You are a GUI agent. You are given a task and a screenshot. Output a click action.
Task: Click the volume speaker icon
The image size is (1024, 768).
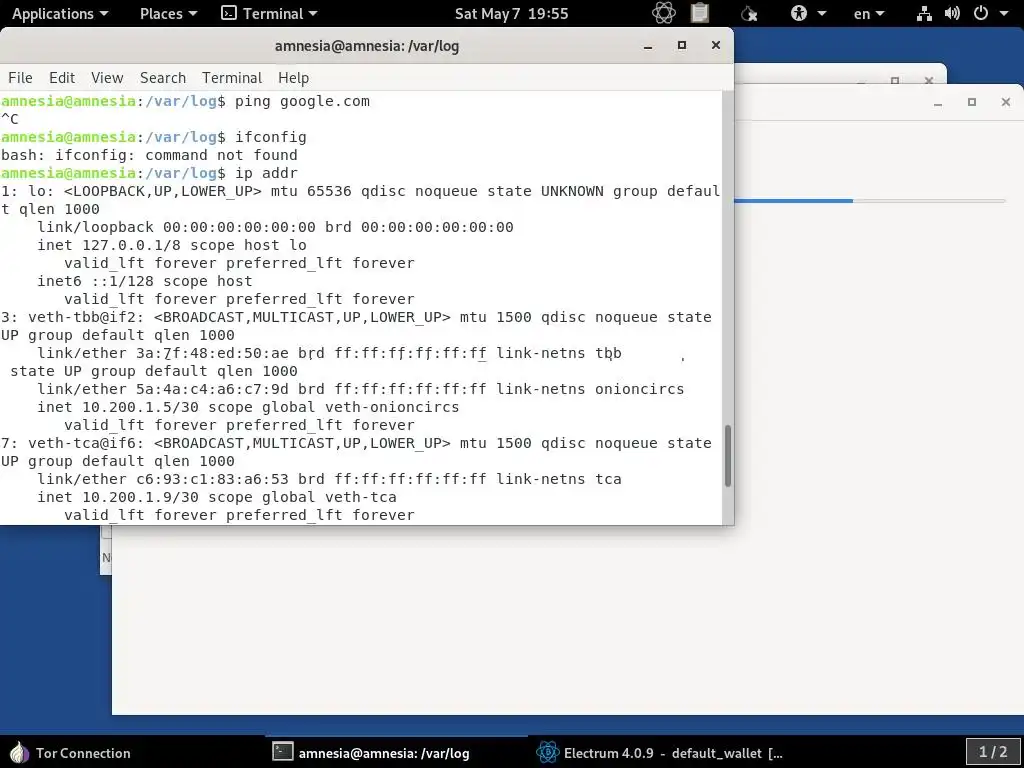click(x=952, y=14)
